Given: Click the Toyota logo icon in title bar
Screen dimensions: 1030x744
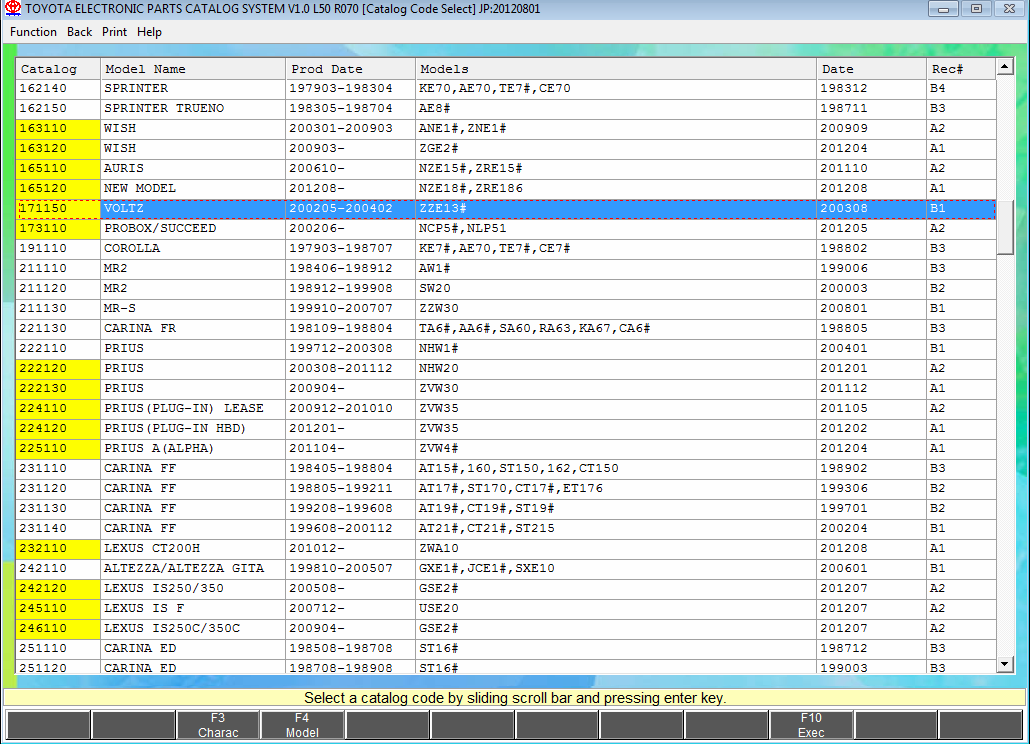Looking at the screenshot, I should [12, 9].
